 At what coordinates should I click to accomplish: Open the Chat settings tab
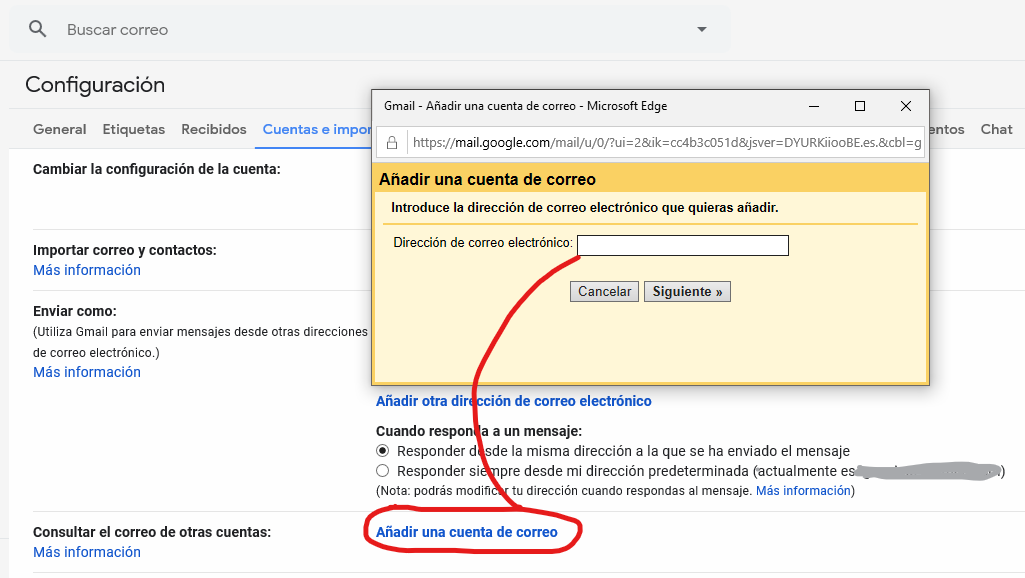[x=996, y=129]
